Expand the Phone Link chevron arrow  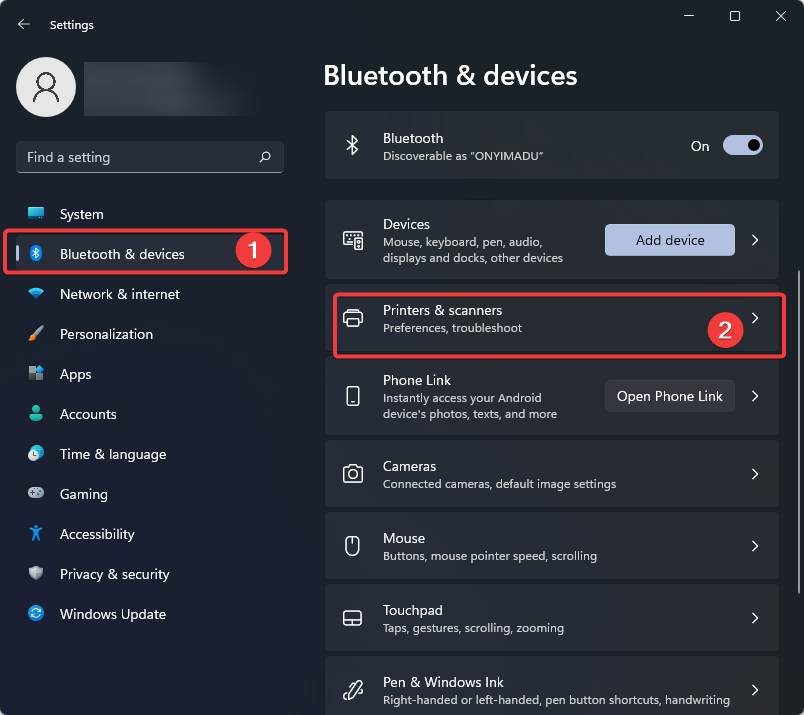(x=755, y=396)
